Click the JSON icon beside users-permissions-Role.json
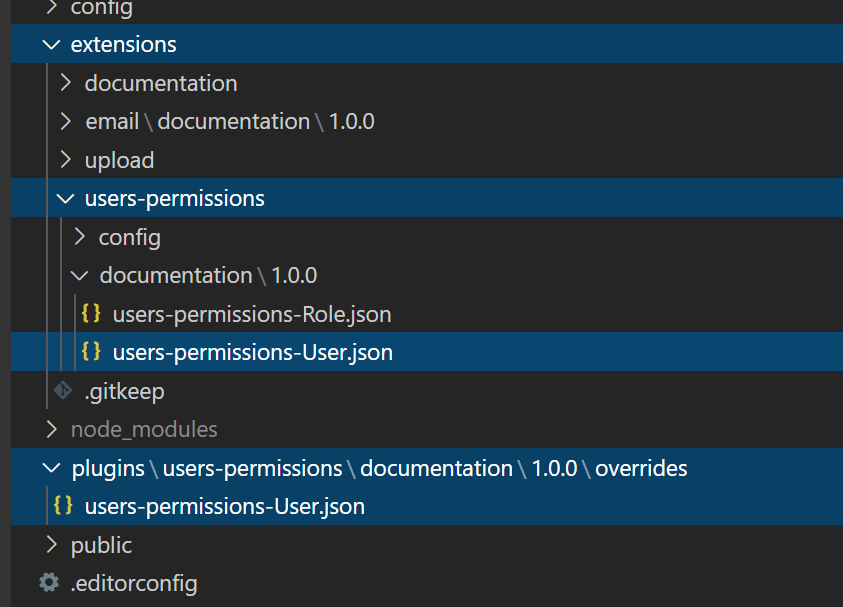The width and height of the screenshot is (843, 607). pos(90,313)
